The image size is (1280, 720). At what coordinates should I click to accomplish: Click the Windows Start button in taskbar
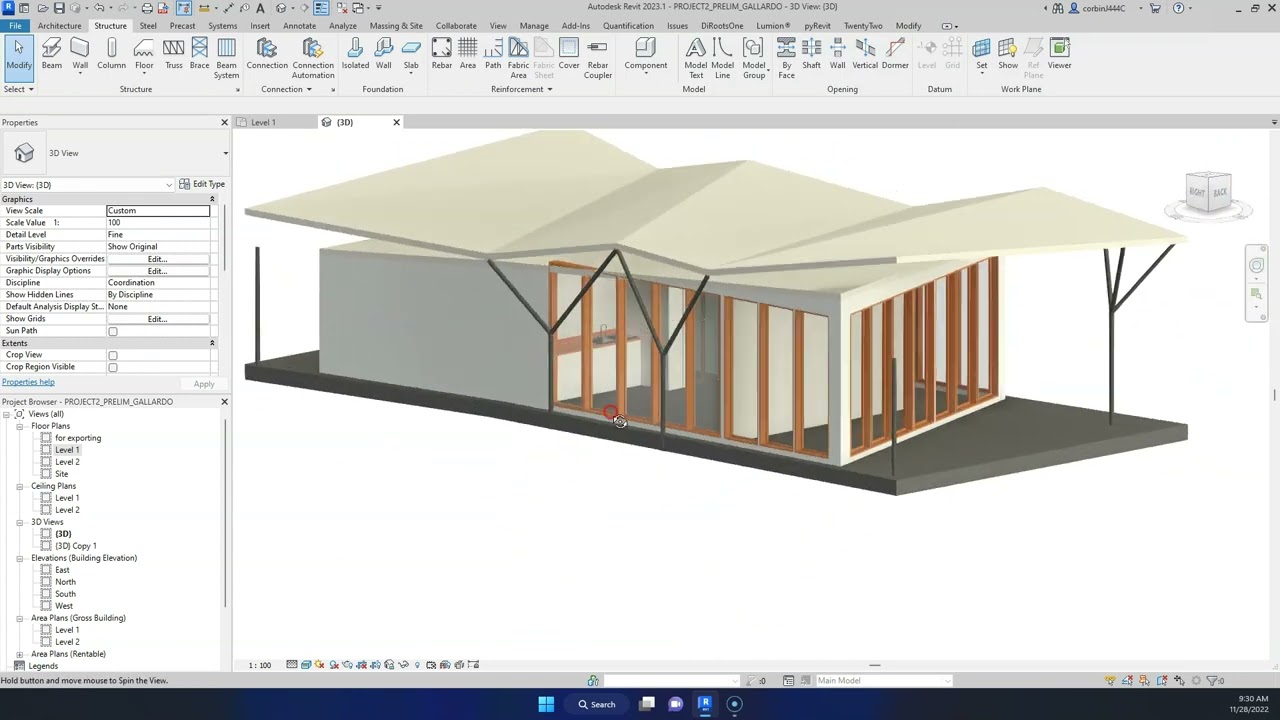click(546, 704)
